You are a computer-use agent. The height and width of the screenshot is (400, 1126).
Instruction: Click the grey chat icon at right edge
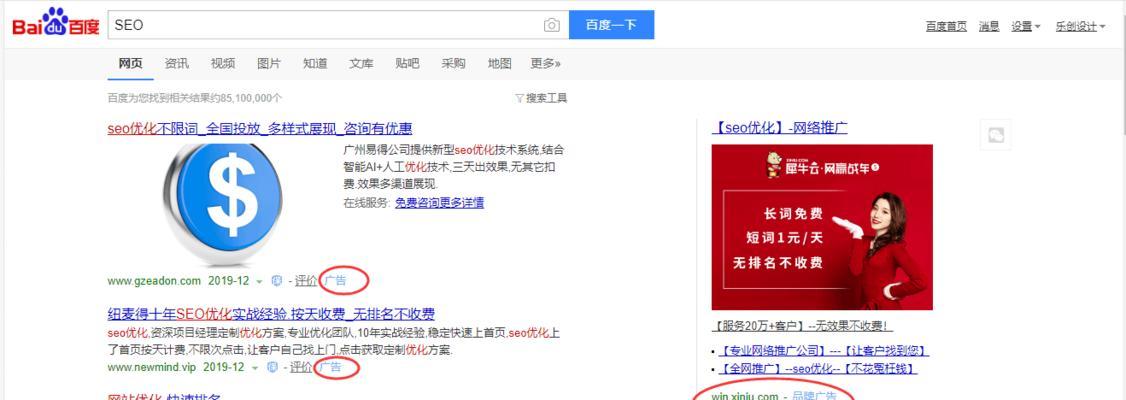pyautogui.click(x=995, y=135)
